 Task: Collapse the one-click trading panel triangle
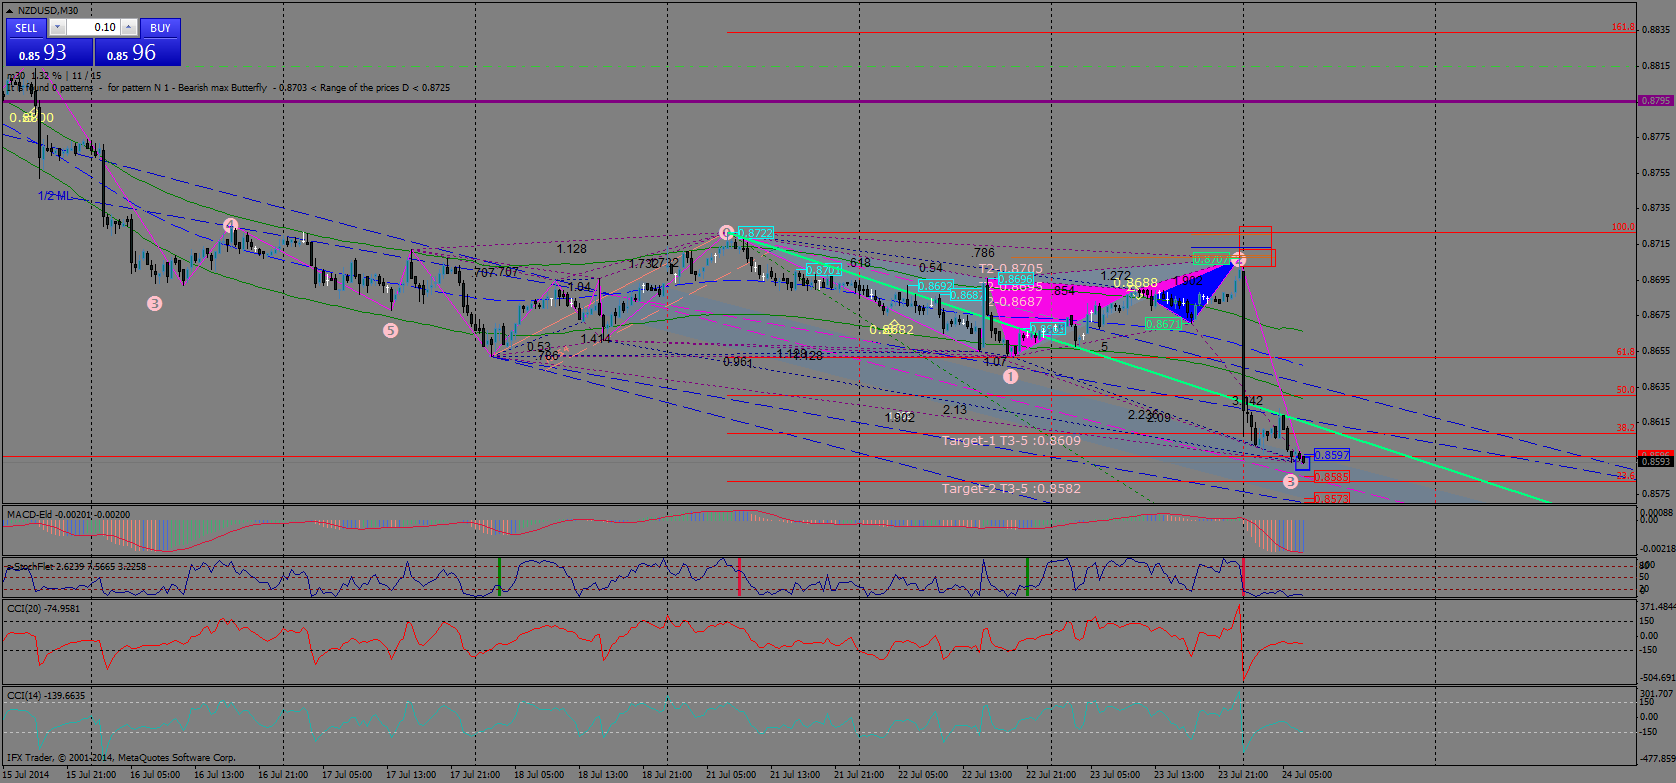[x=10, y=10]
